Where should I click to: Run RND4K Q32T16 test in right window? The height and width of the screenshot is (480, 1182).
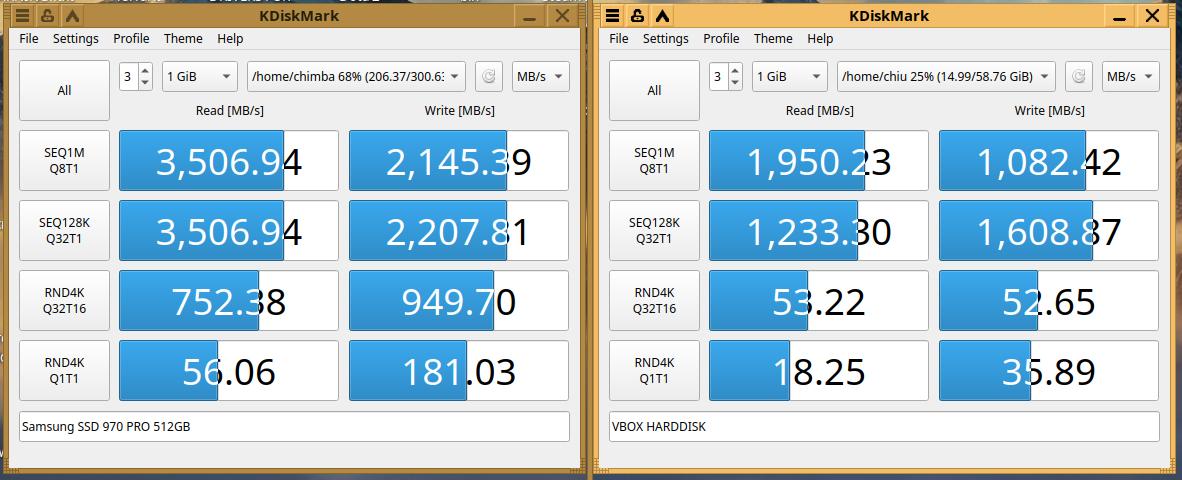click(x=654, y=301)
